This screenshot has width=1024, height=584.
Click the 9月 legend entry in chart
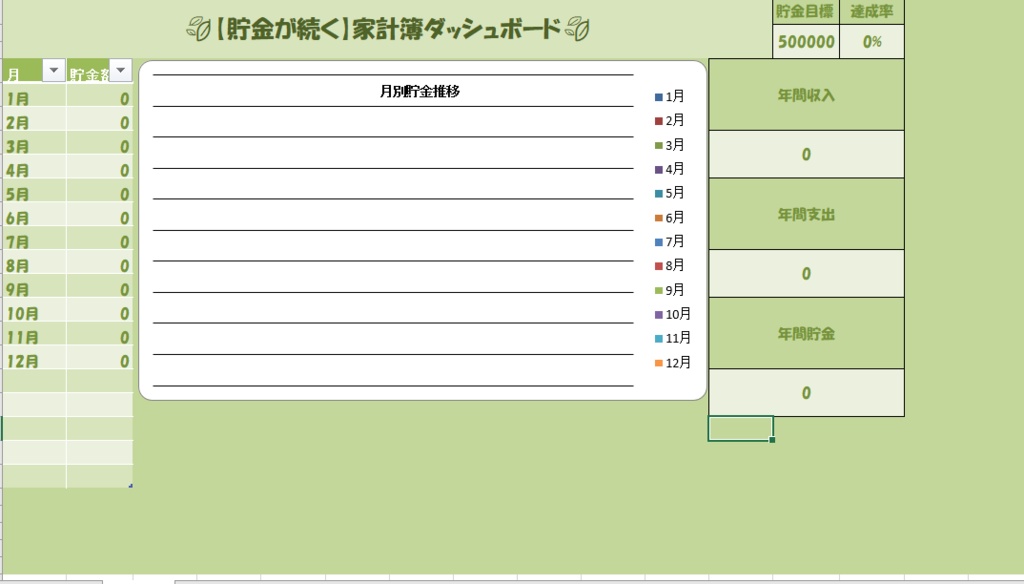click(x=669, y=290)
